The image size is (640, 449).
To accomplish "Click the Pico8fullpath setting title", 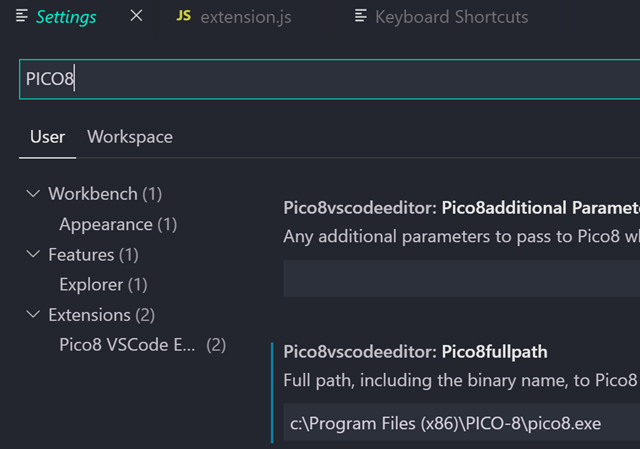I will click(x=415, y=352).
